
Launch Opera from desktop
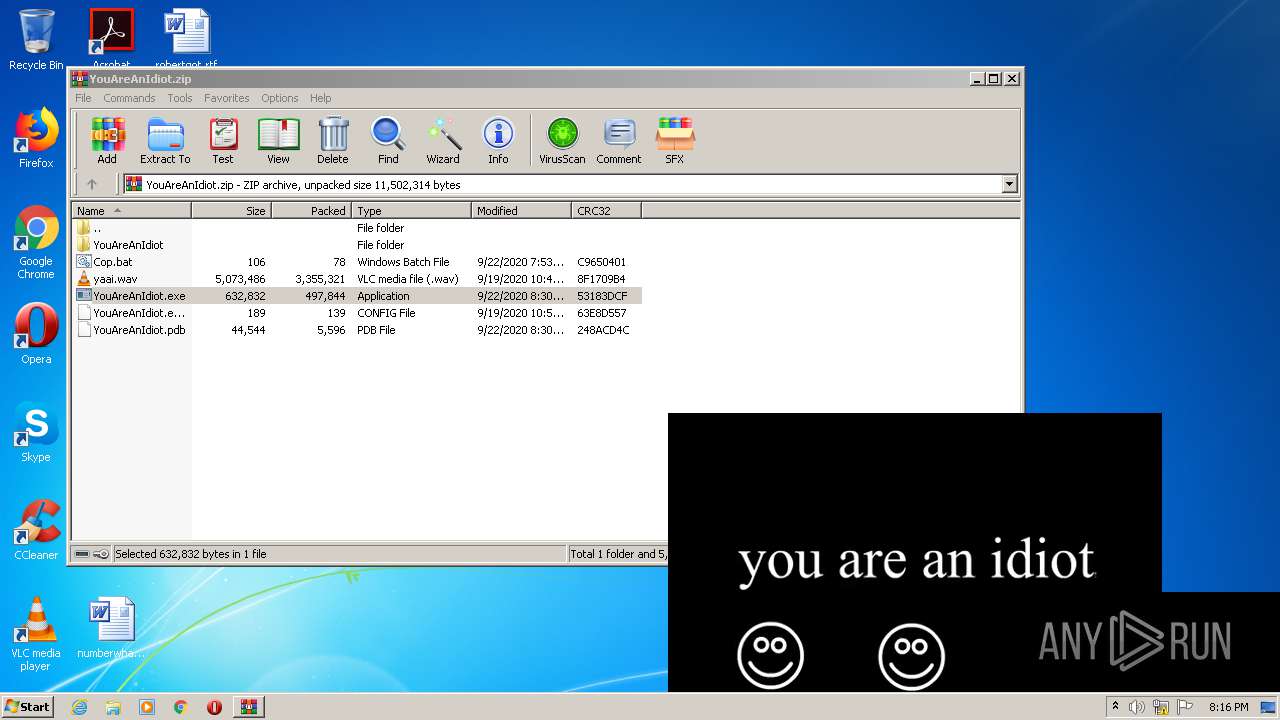36,334
